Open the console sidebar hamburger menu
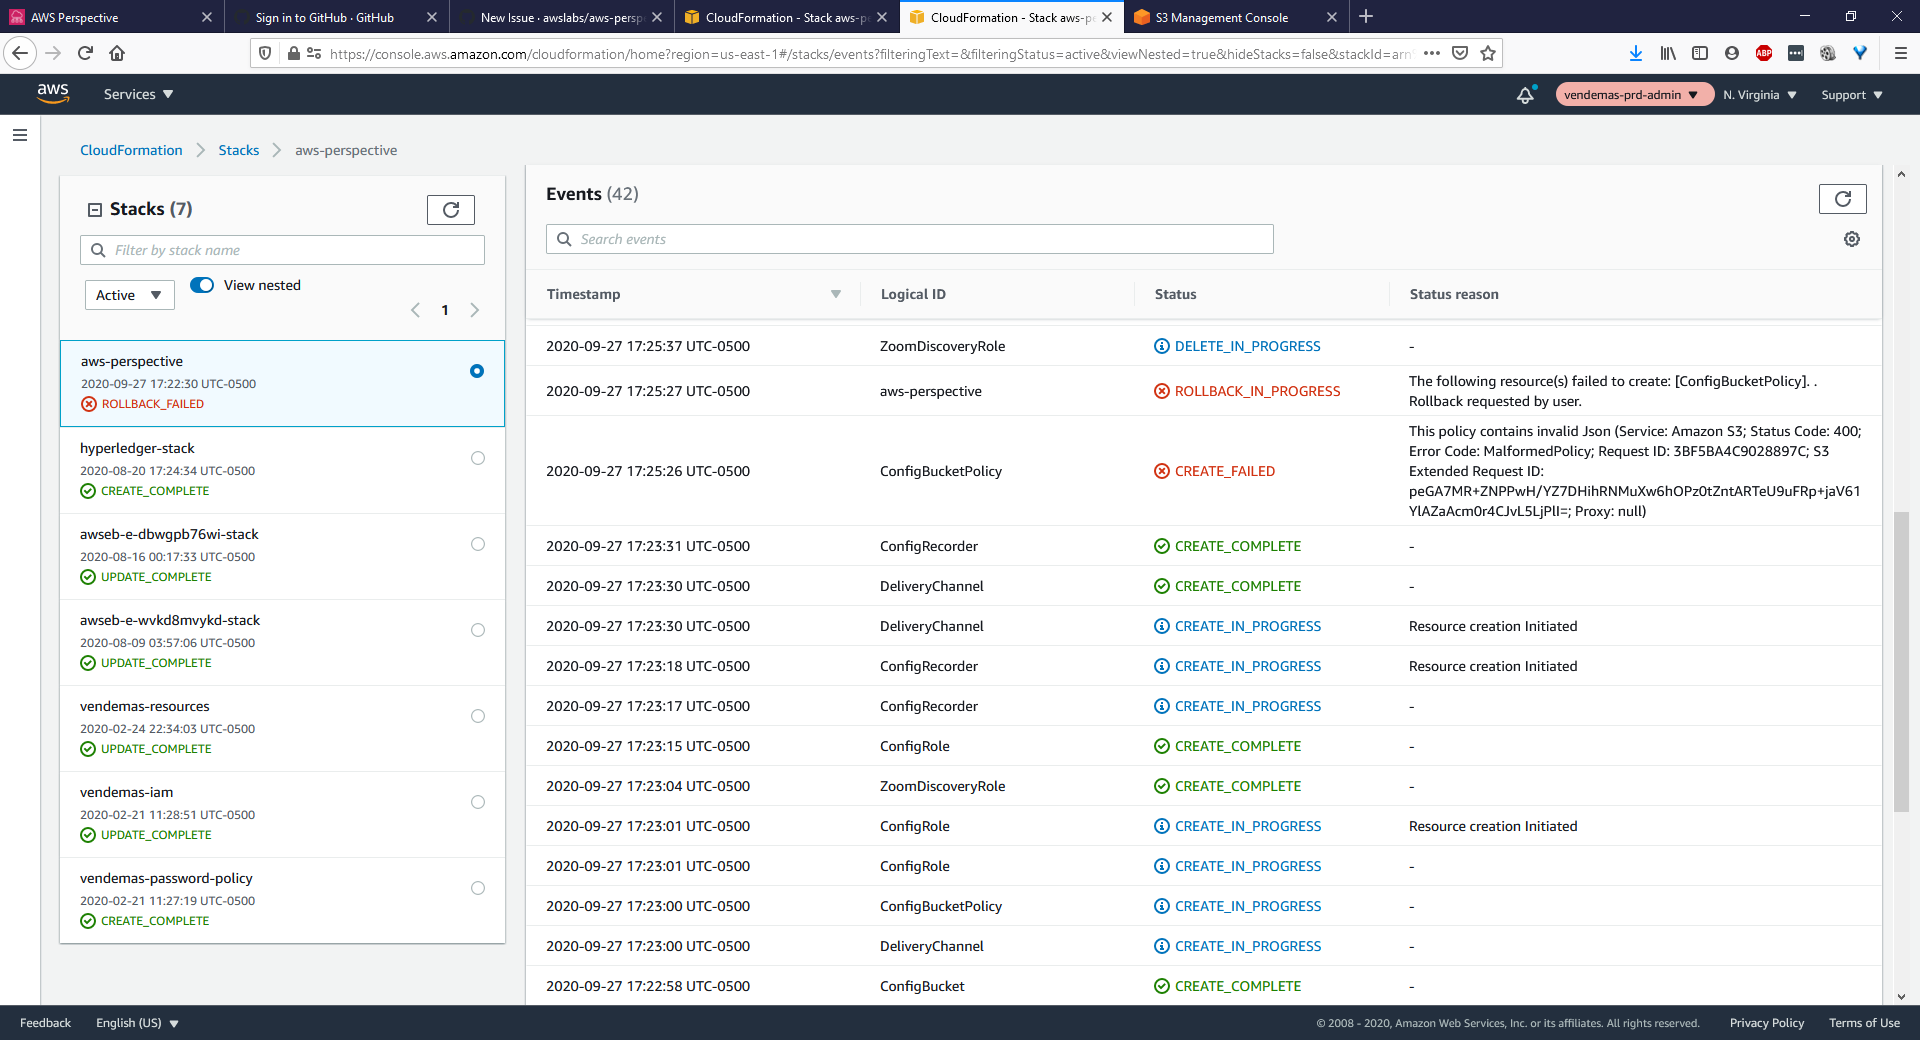The image size is (1920, 1040). coord(19,135)
